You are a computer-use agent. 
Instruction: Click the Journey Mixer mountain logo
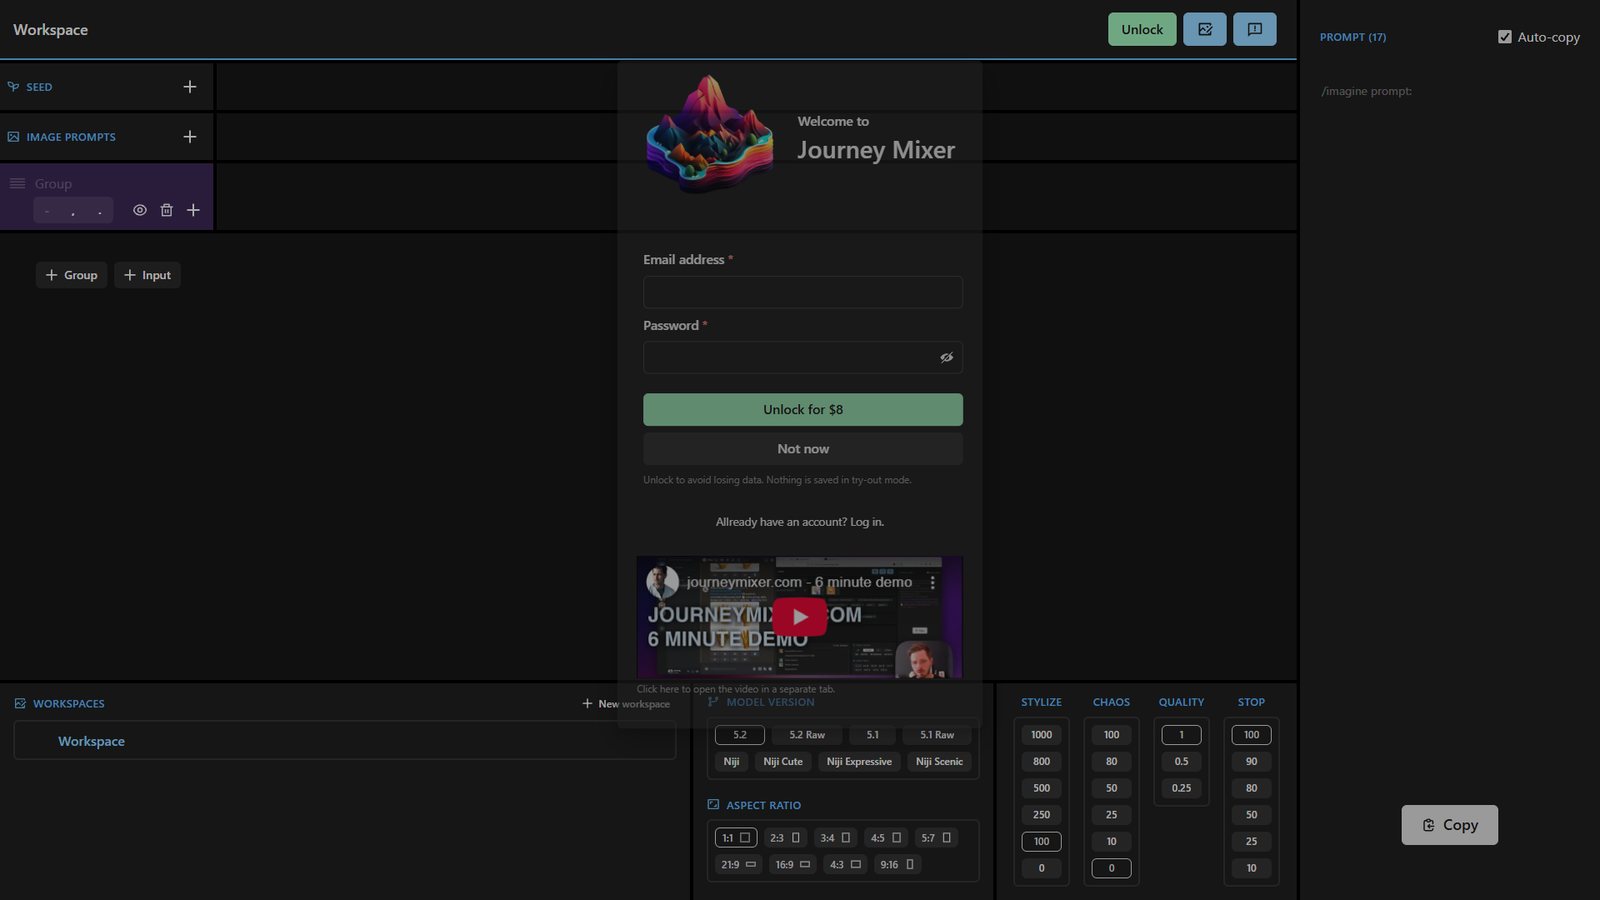709,135
